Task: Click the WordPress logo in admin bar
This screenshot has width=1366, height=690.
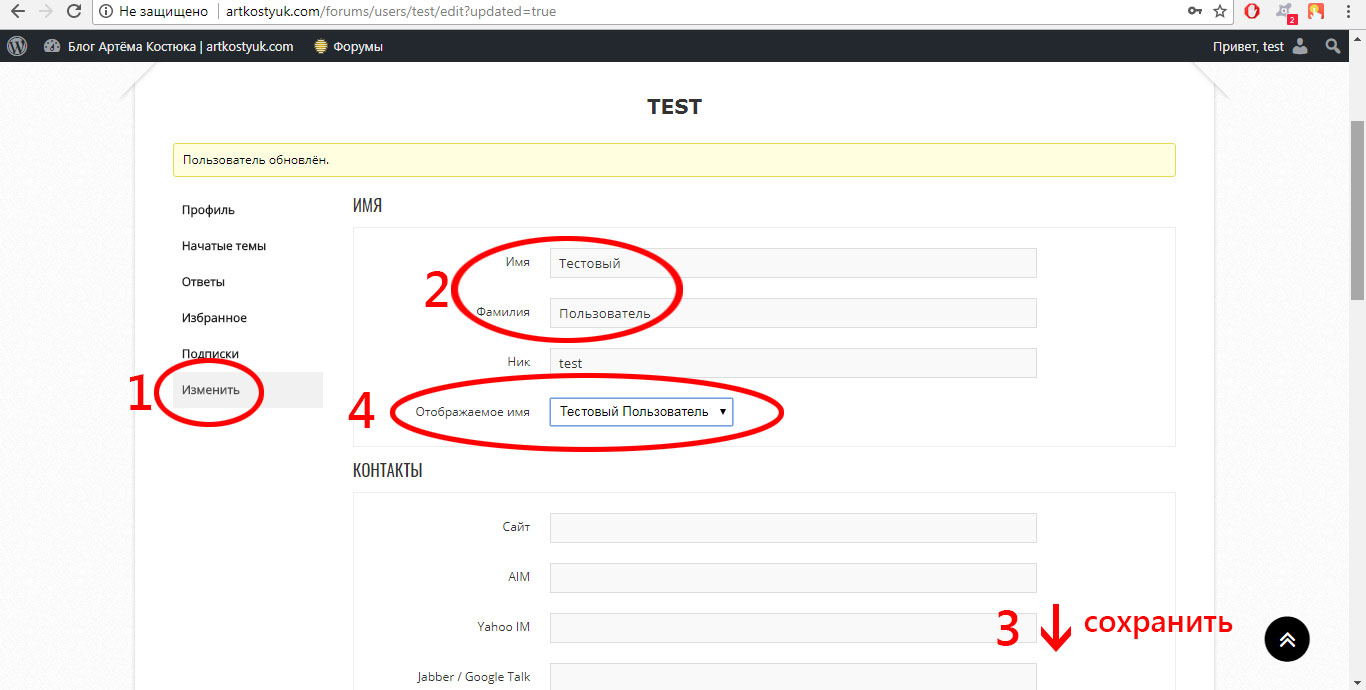Action: [x=16, y=46]
